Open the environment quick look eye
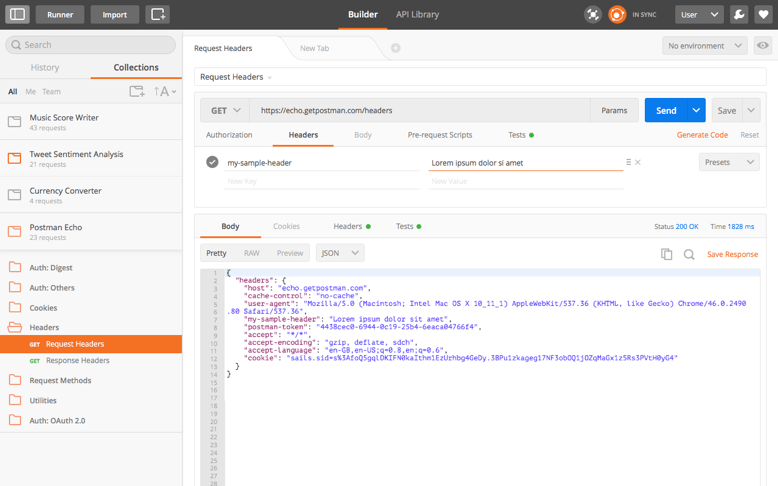This screenshot has height=486, width=778. (763, 46)
